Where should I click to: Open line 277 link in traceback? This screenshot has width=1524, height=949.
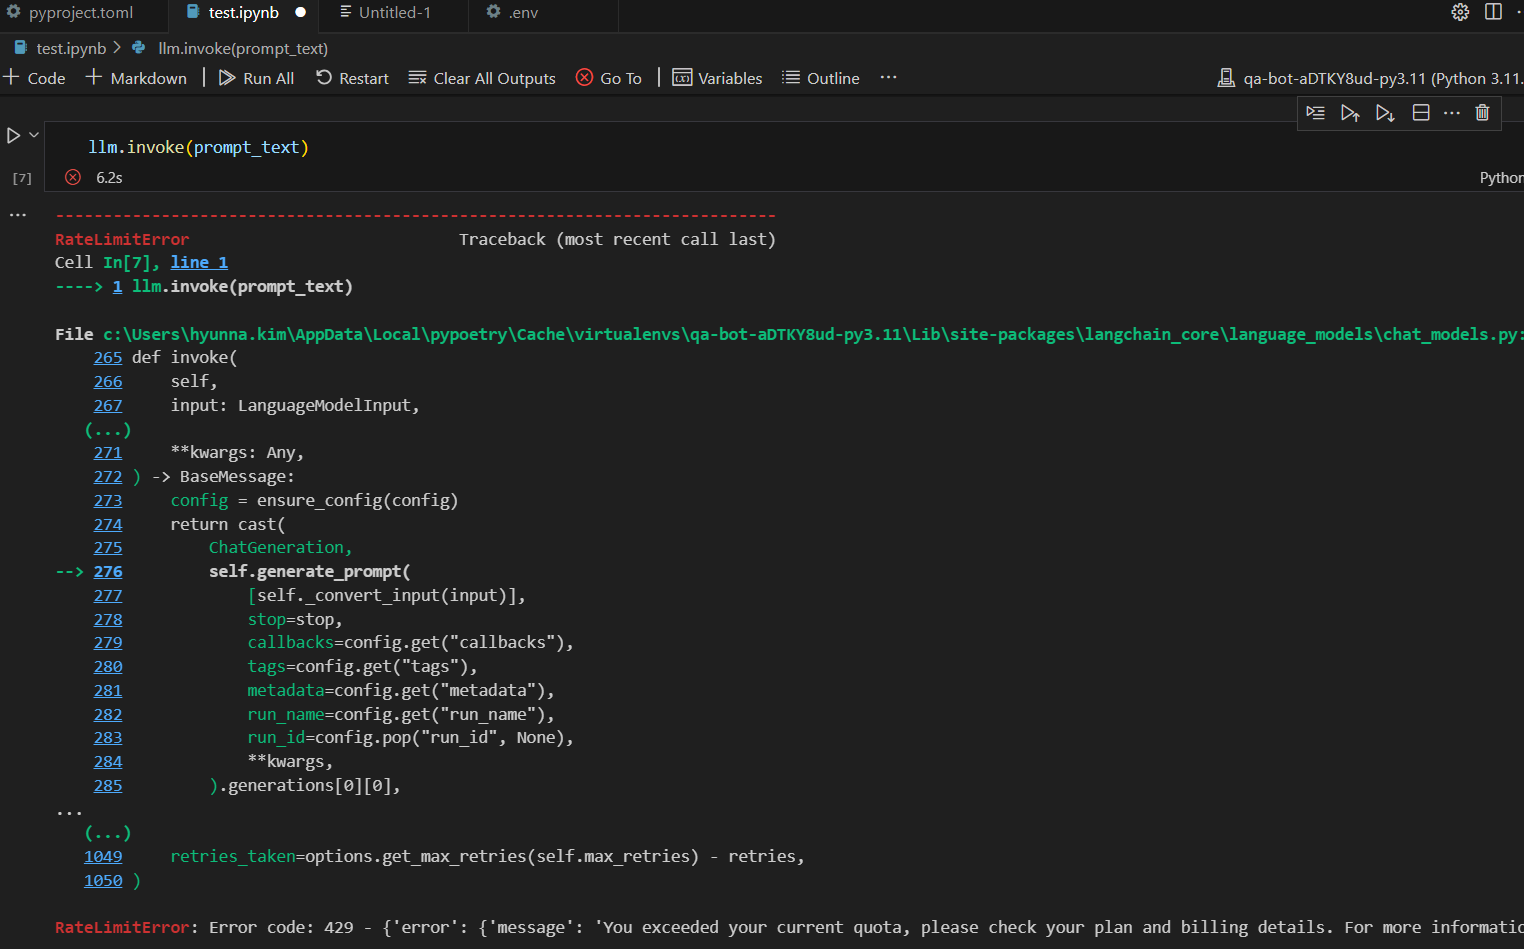108,595
